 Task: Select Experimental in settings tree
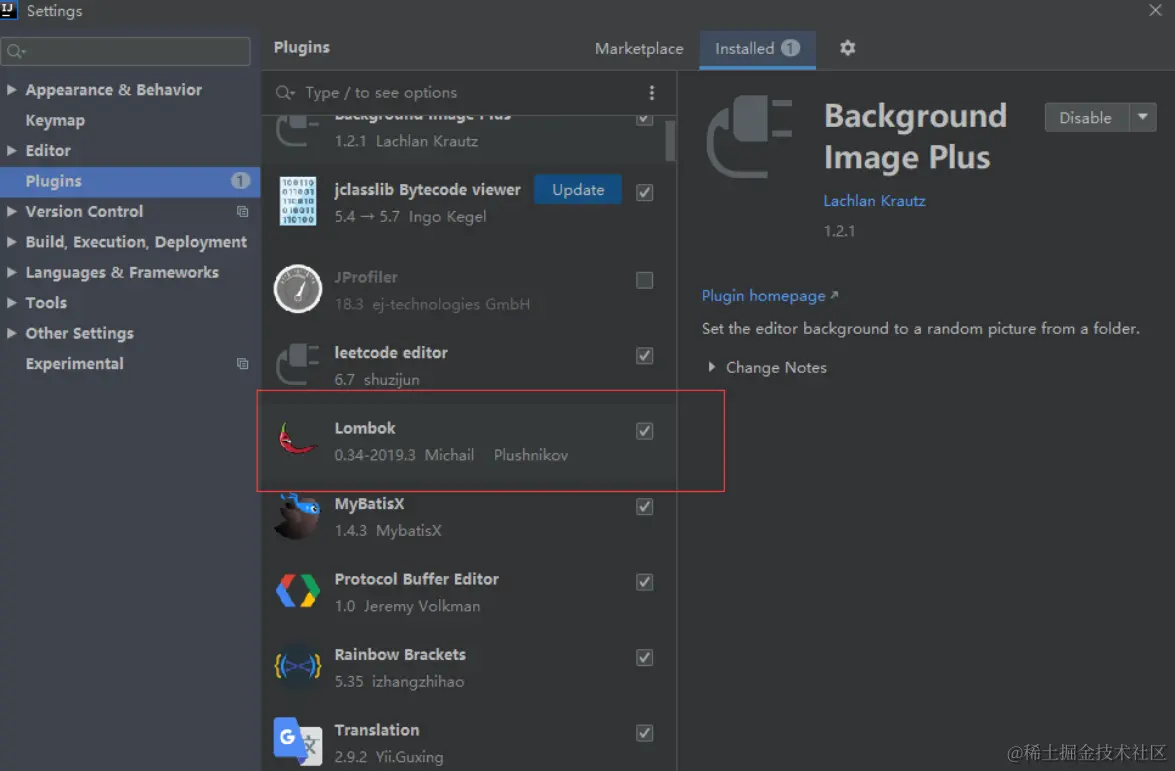[x=74, y=363]
